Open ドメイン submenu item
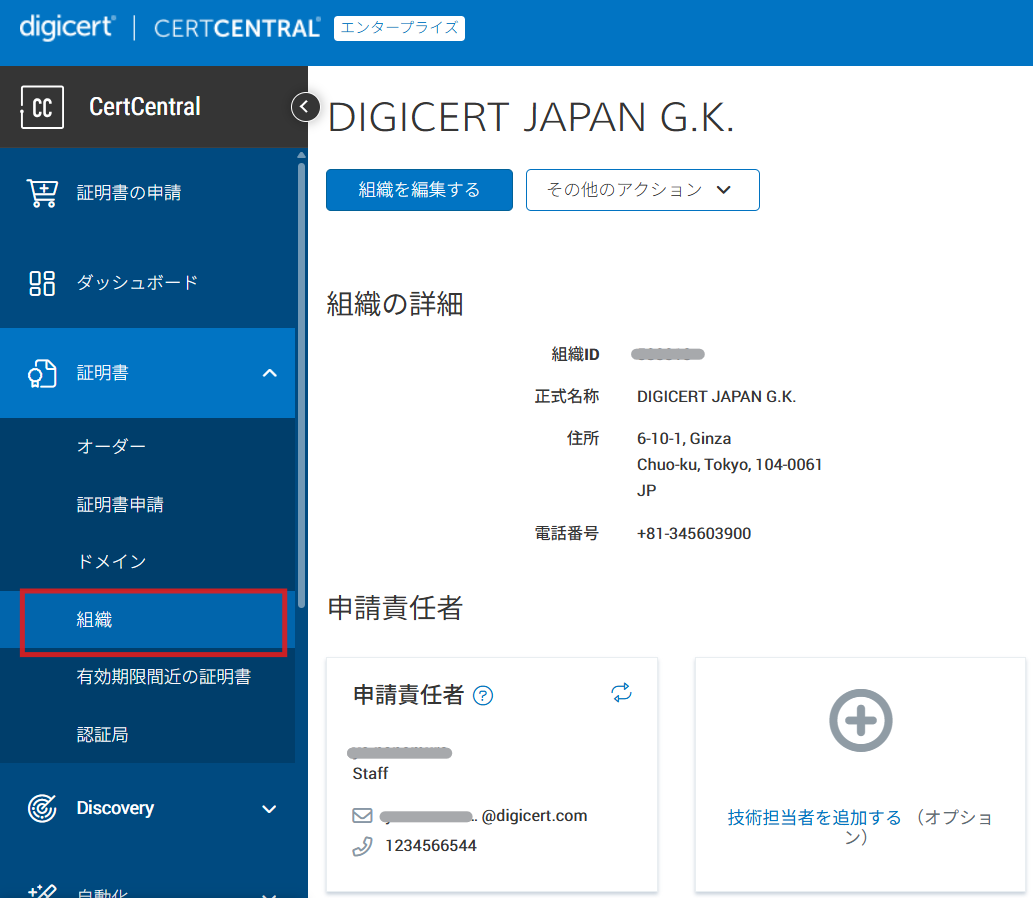The height and width of the screenshot is (898, 1033). [148, 561]
